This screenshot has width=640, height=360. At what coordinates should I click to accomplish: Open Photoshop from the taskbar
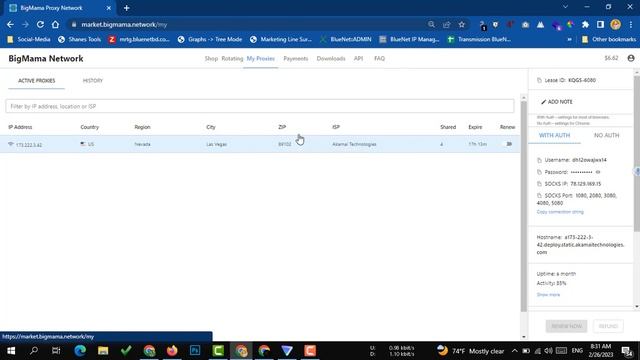pos(195,351)
